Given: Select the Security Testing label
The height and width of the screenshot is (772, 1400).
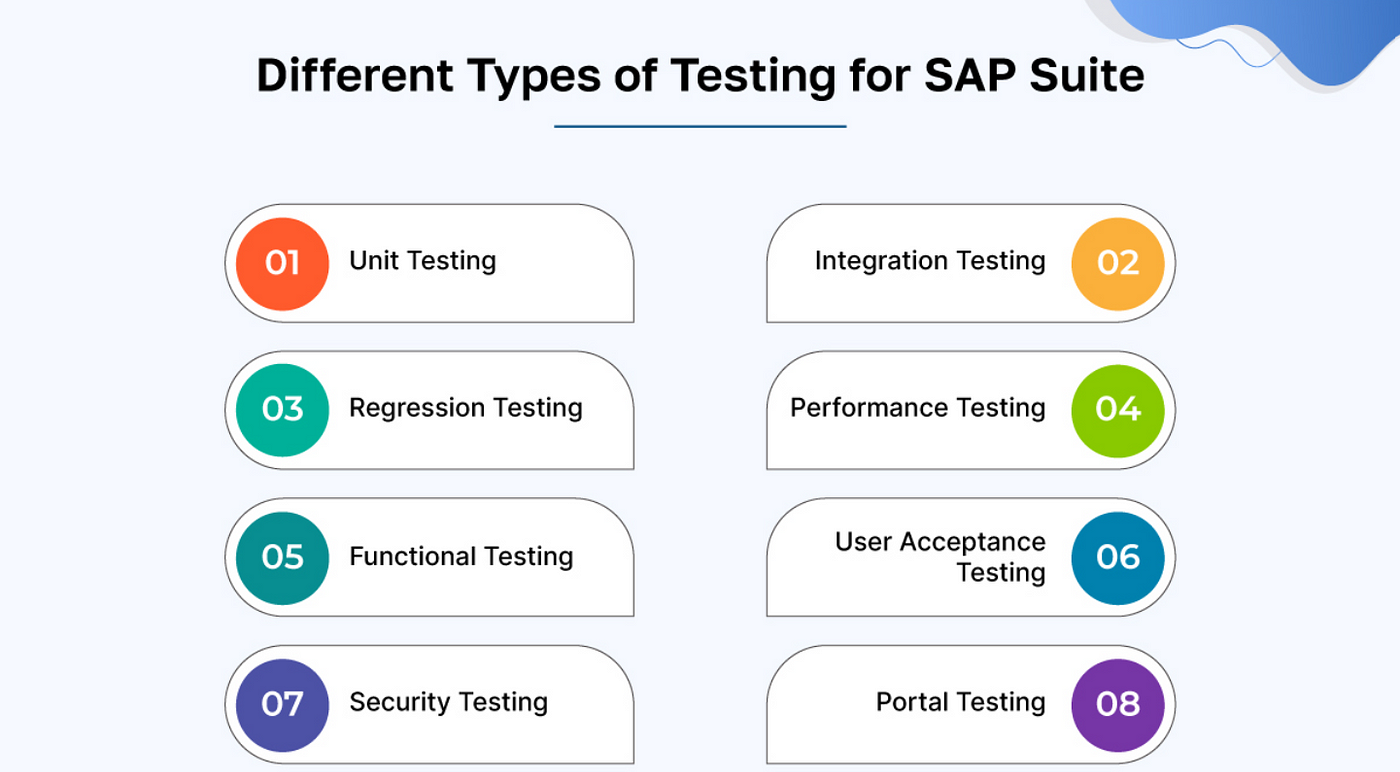Looking at the screenshot, I should tap(448, 703).
